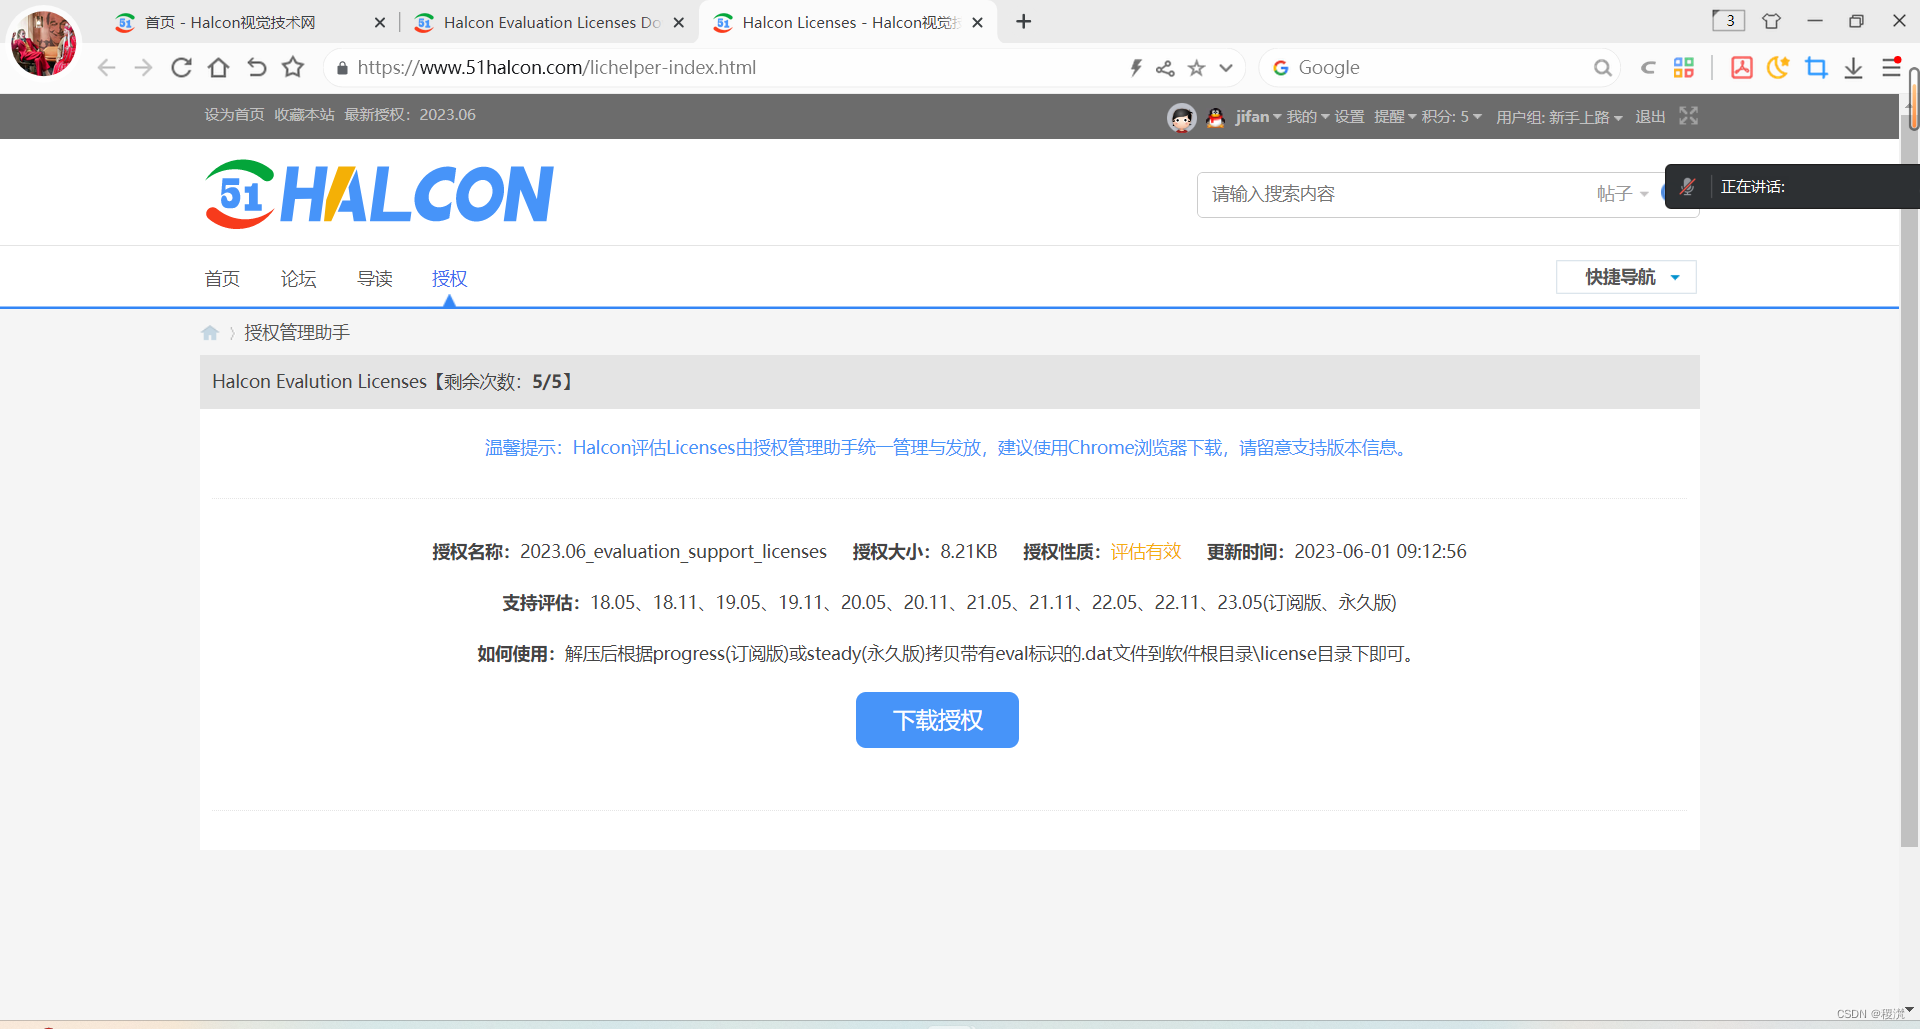This screenshot has width=1920, height=1029.
Task: Open 导读 navigation item
Action: (375, 279)
